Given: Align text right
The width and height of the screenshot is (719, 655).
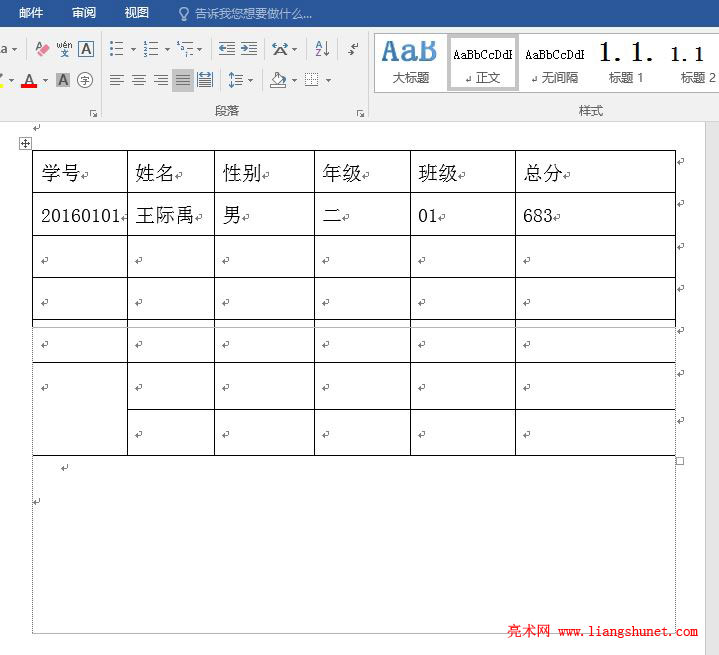Looking at the screenshot, I should tap(161, 80).
